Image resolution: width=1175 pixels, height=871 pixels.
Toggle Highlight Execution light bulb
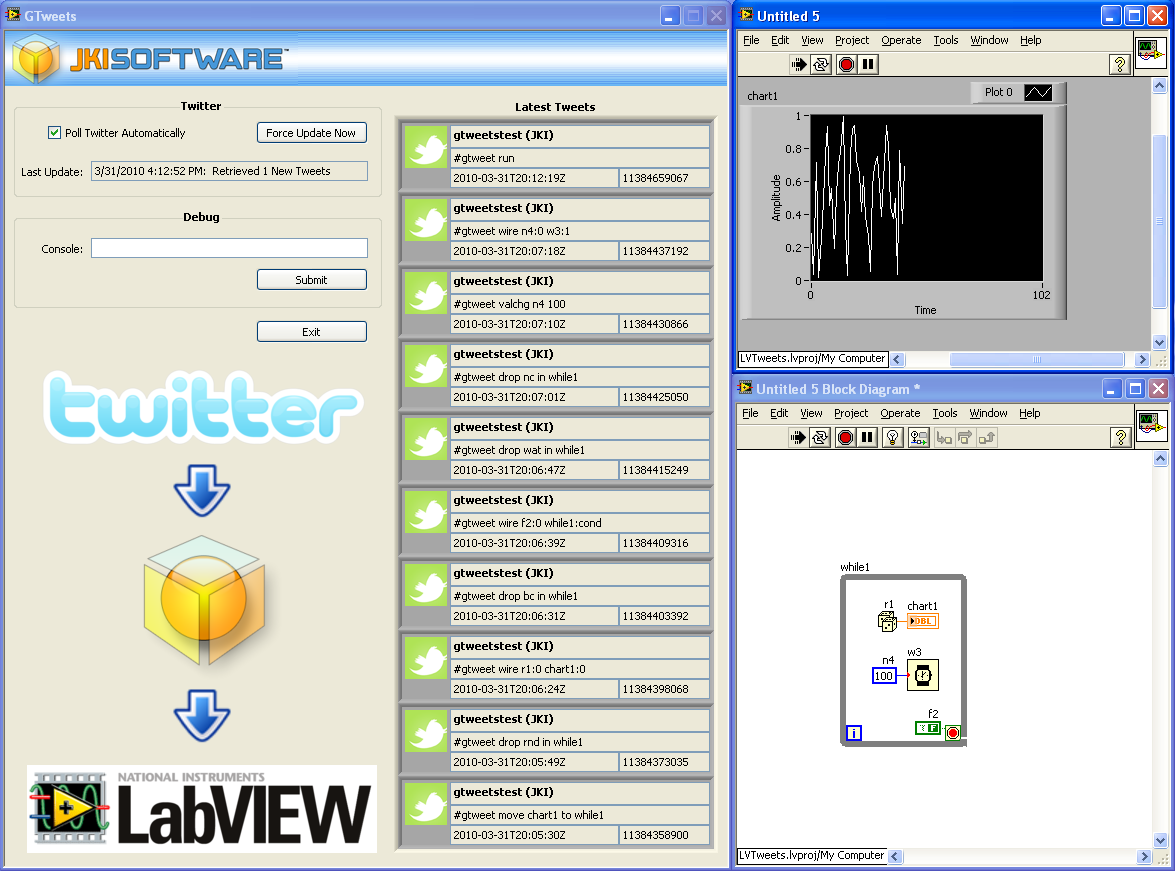click(892, 438)
